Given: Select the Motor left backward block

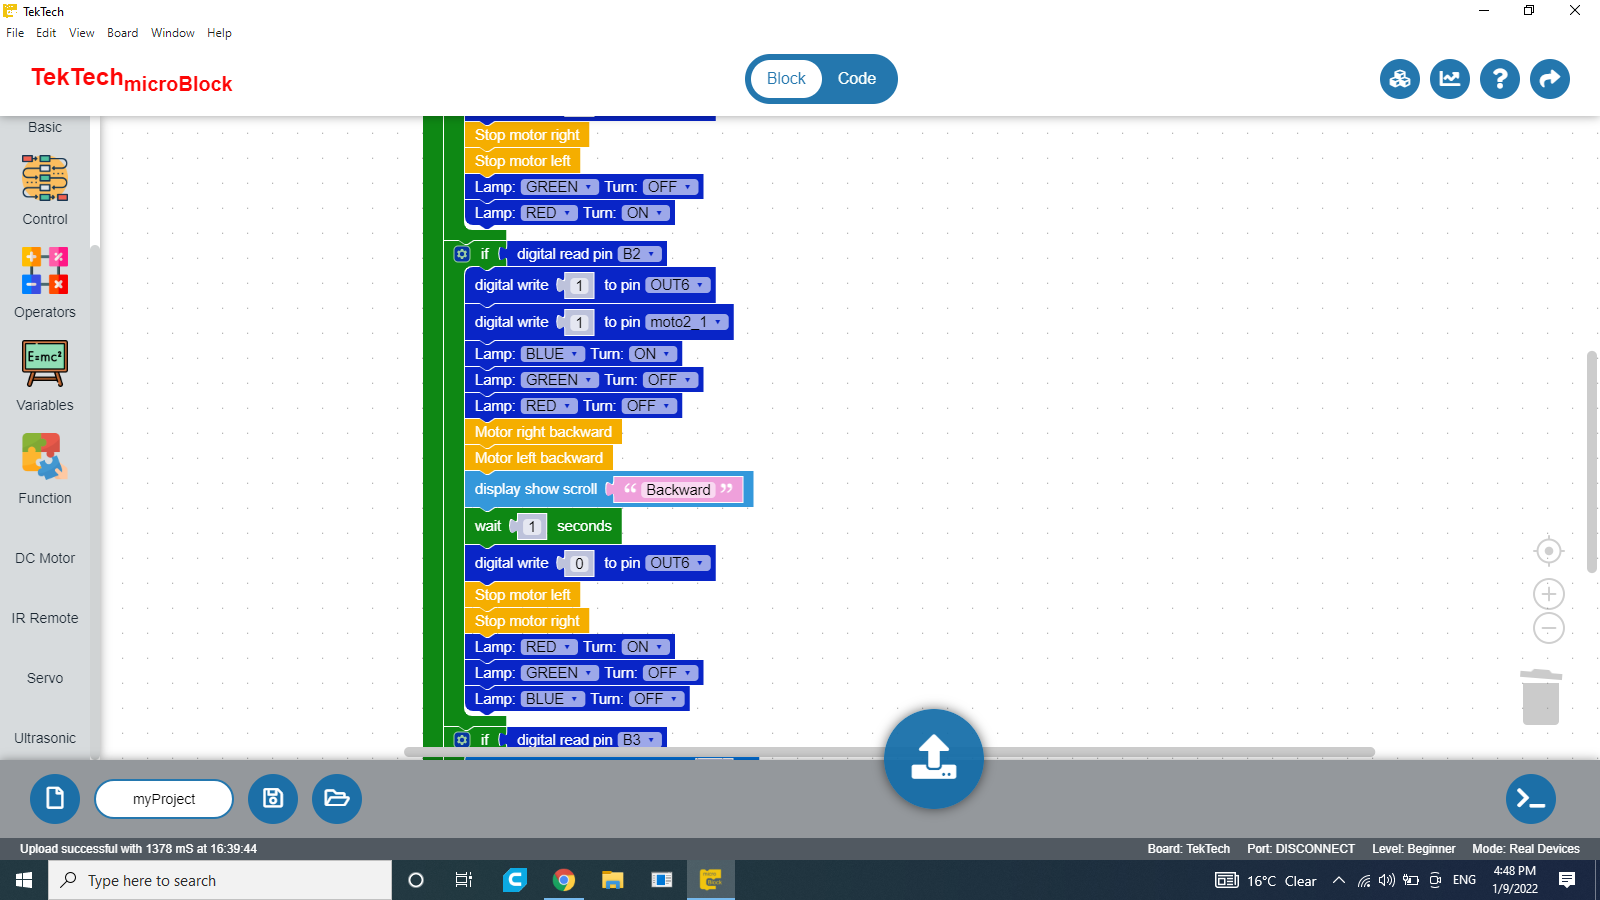Looking at the screenshot, I should pyautogui.click(x=539, y=458).
